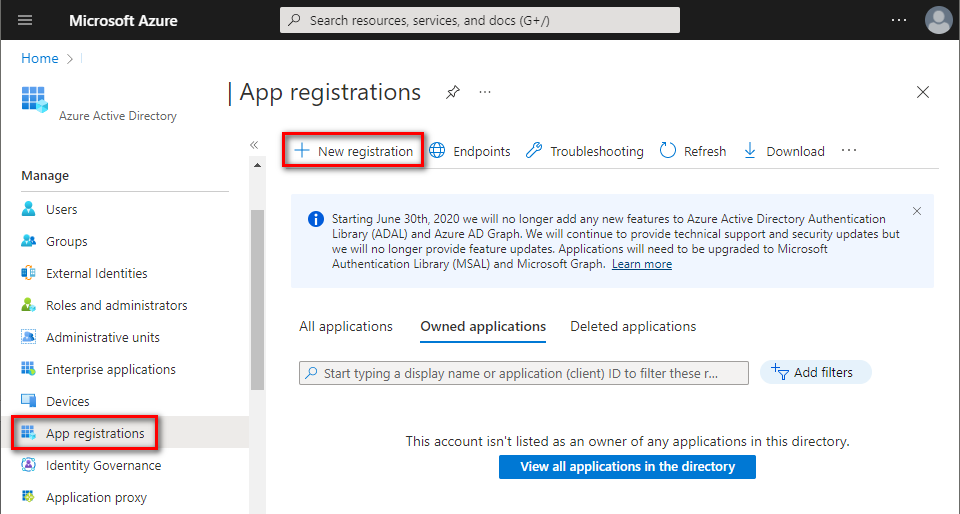Pin App registrations blade
Image resolution: width=960 pixels, height=514 pixels.
(452, 92)
